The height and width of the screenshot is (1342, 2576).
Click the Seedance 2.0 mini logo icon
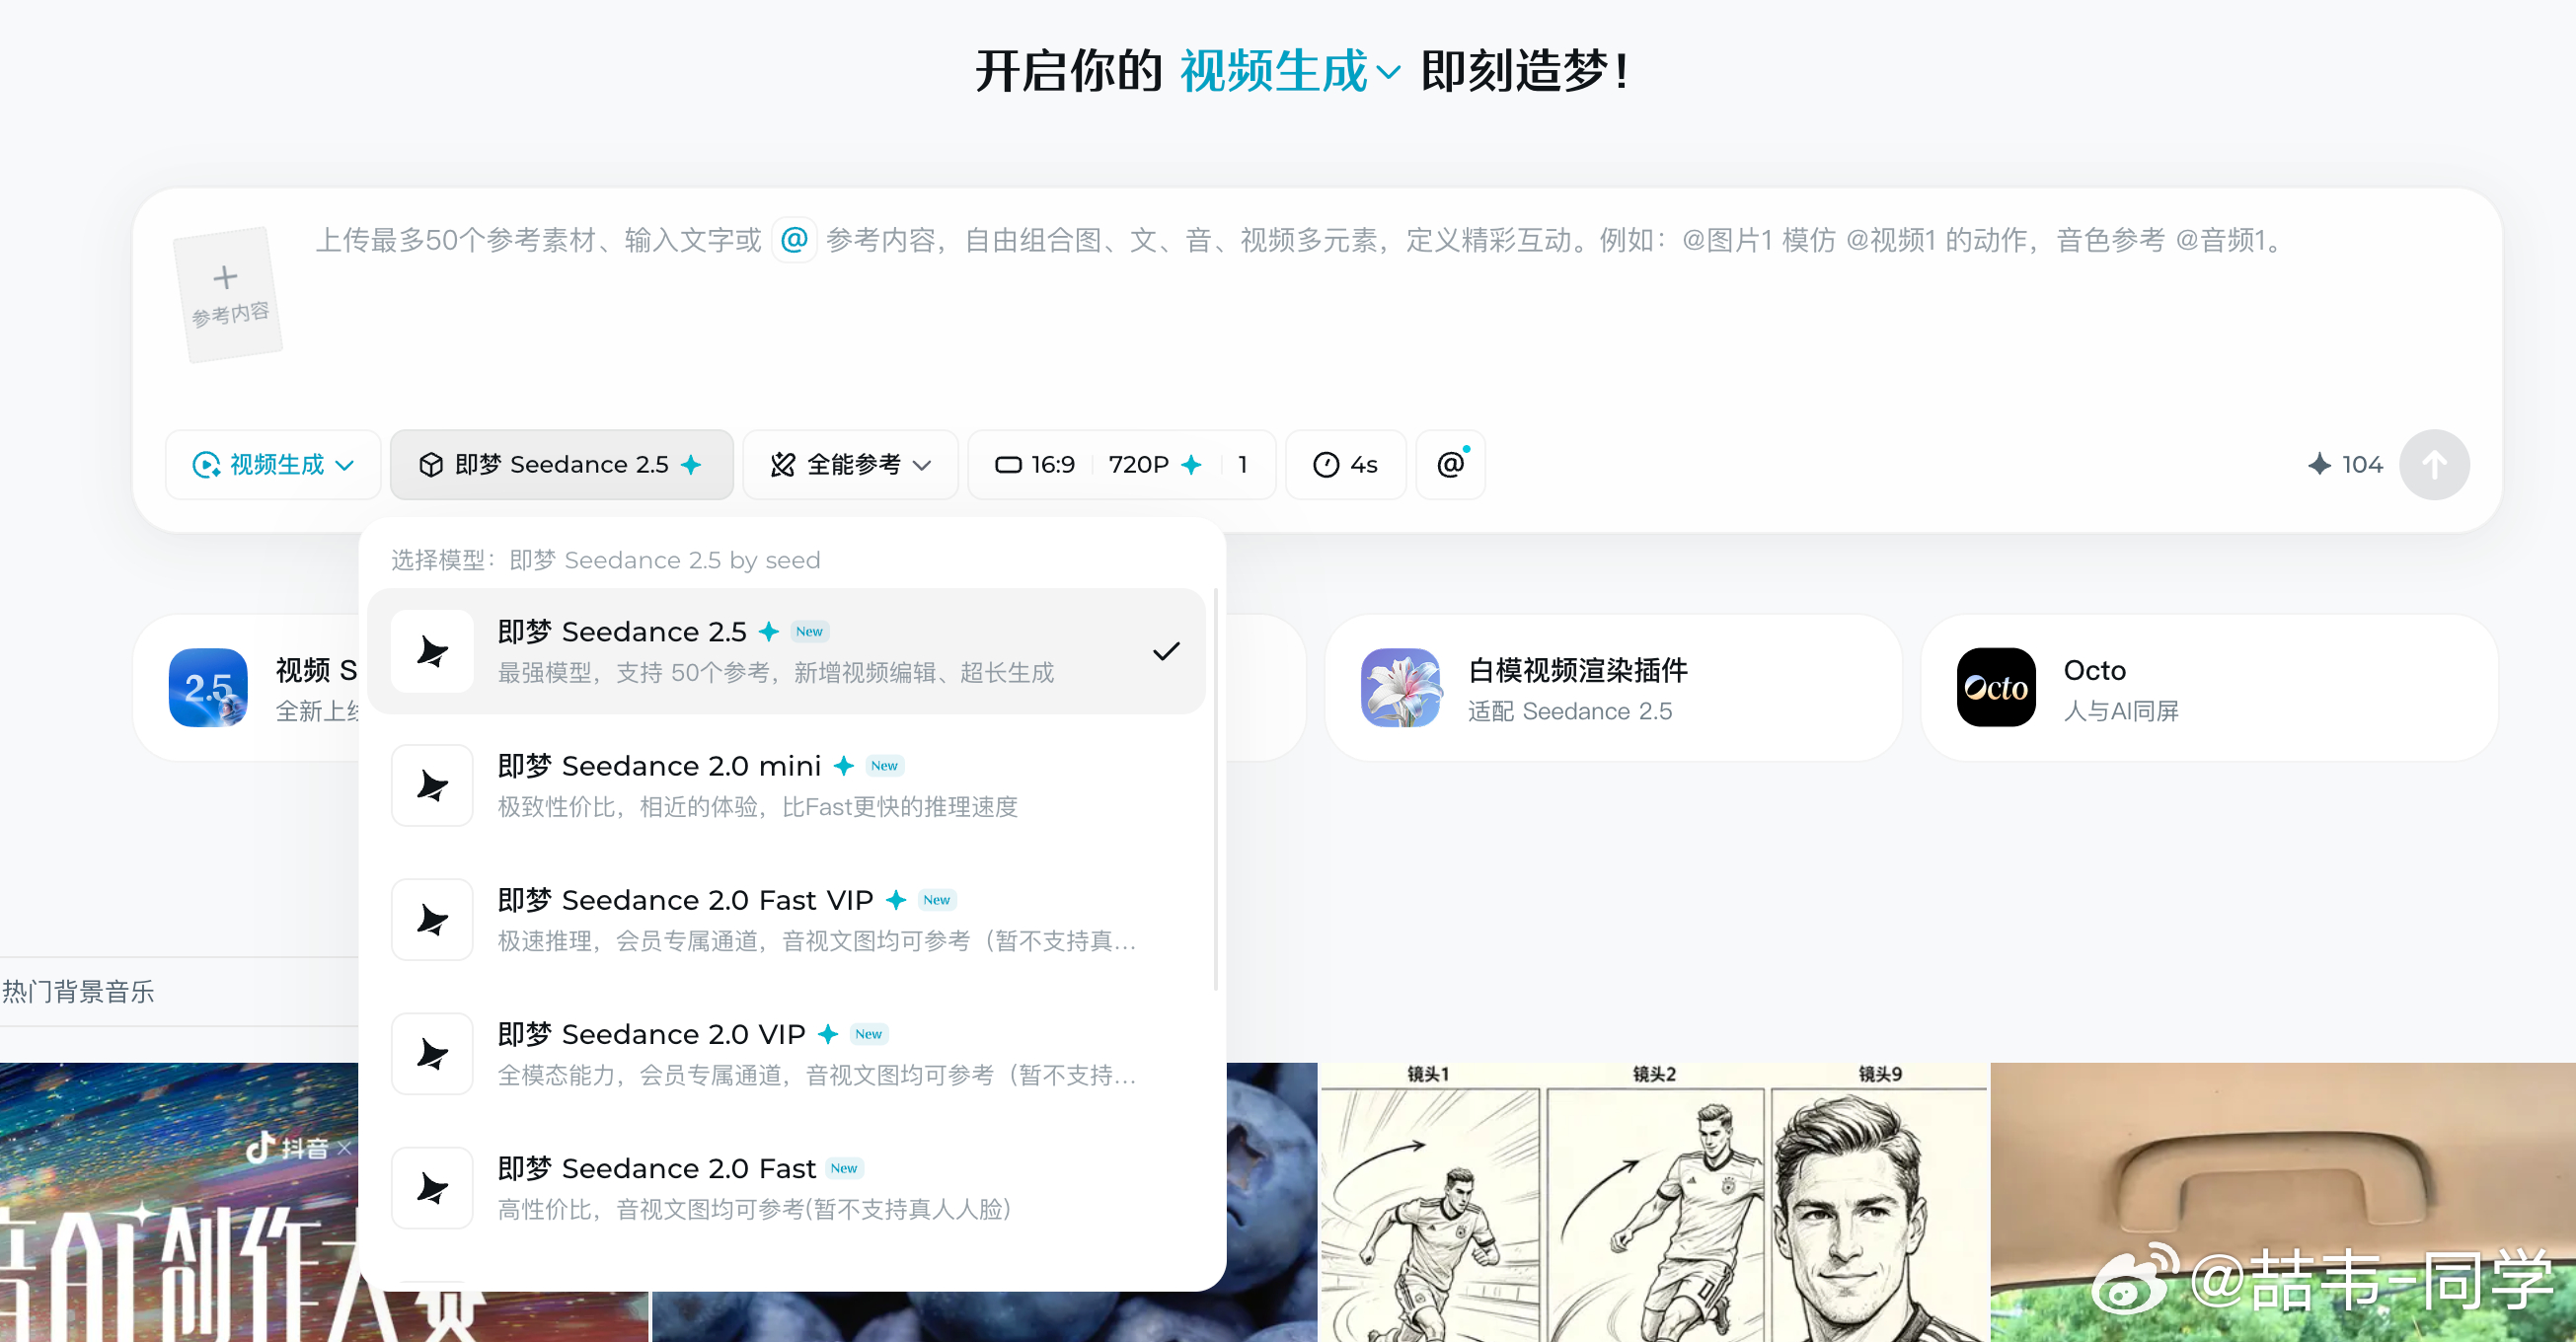432,785
